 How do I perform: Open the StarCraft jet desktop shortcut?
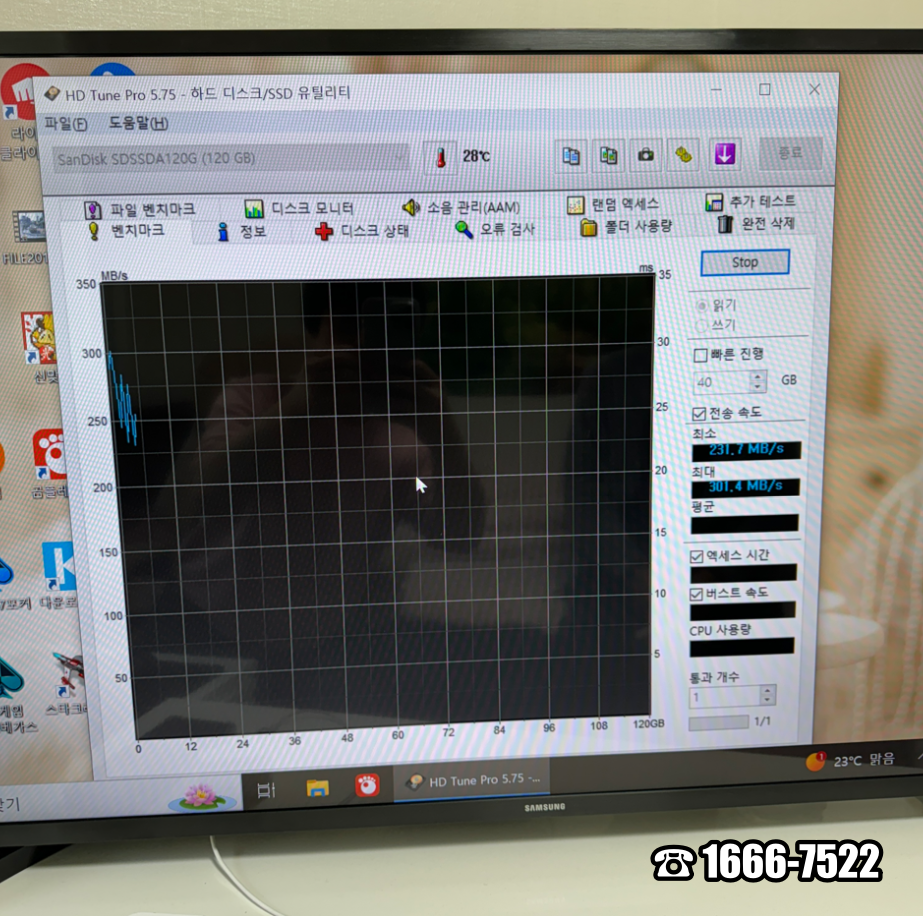point(68,683)
